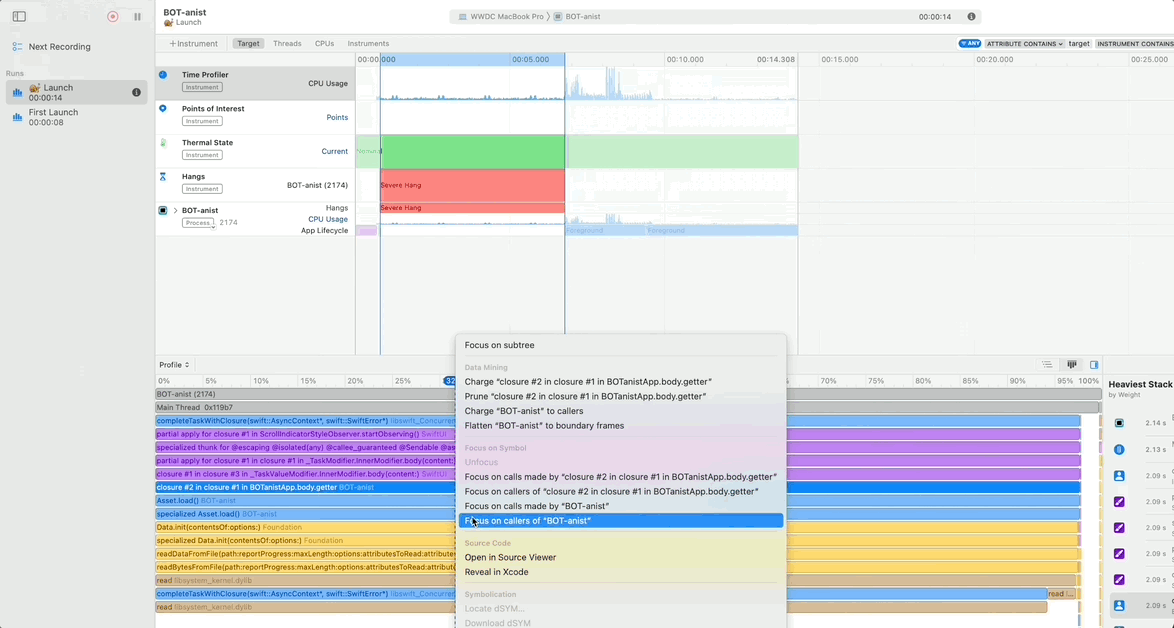The image size is (1174, 628).
Task: Select the 2.14 s heaviest stack entry icon
Action: 1119,423
